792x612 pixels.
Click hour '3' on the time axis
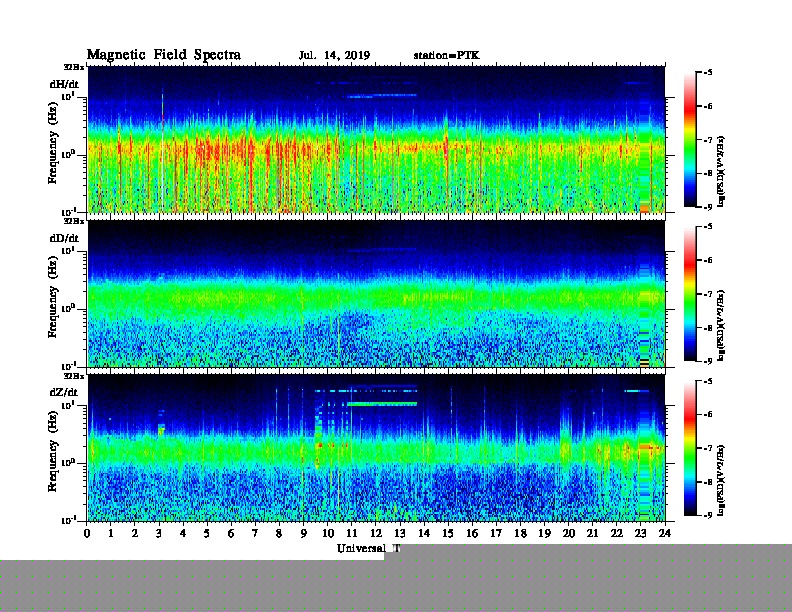[159, 533]
